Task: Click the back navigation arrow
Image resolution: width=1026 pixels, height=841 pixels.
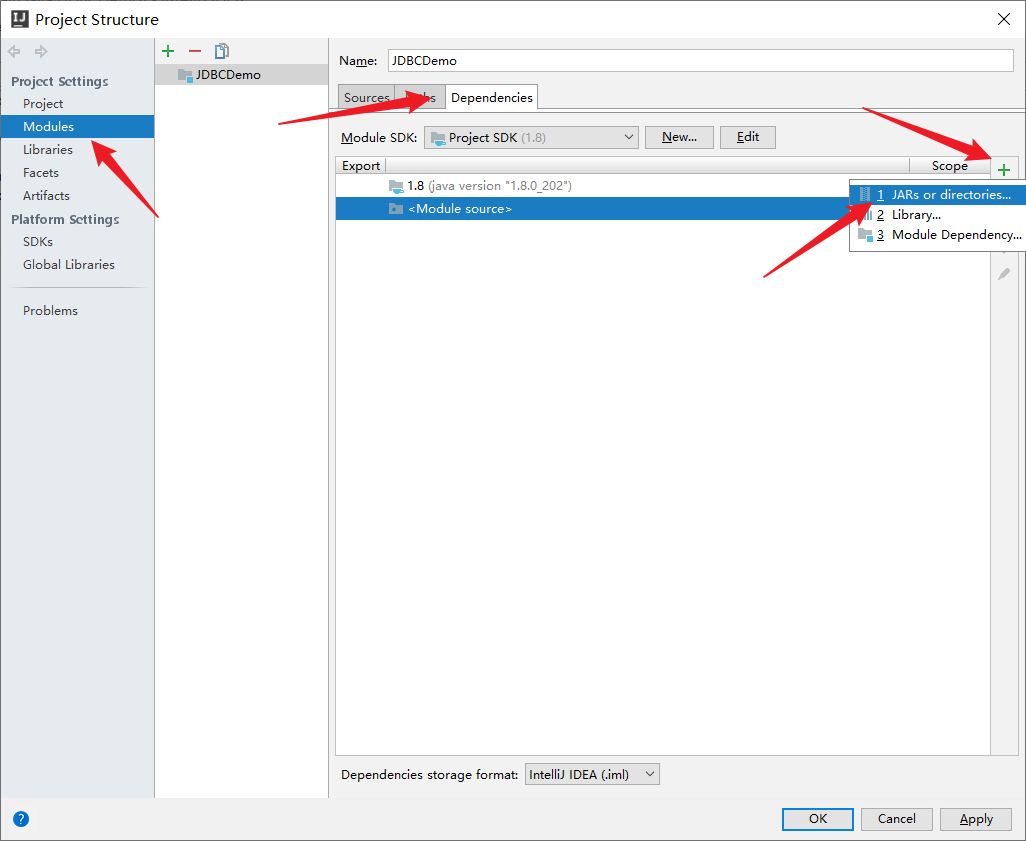Action: coord(14,51)
